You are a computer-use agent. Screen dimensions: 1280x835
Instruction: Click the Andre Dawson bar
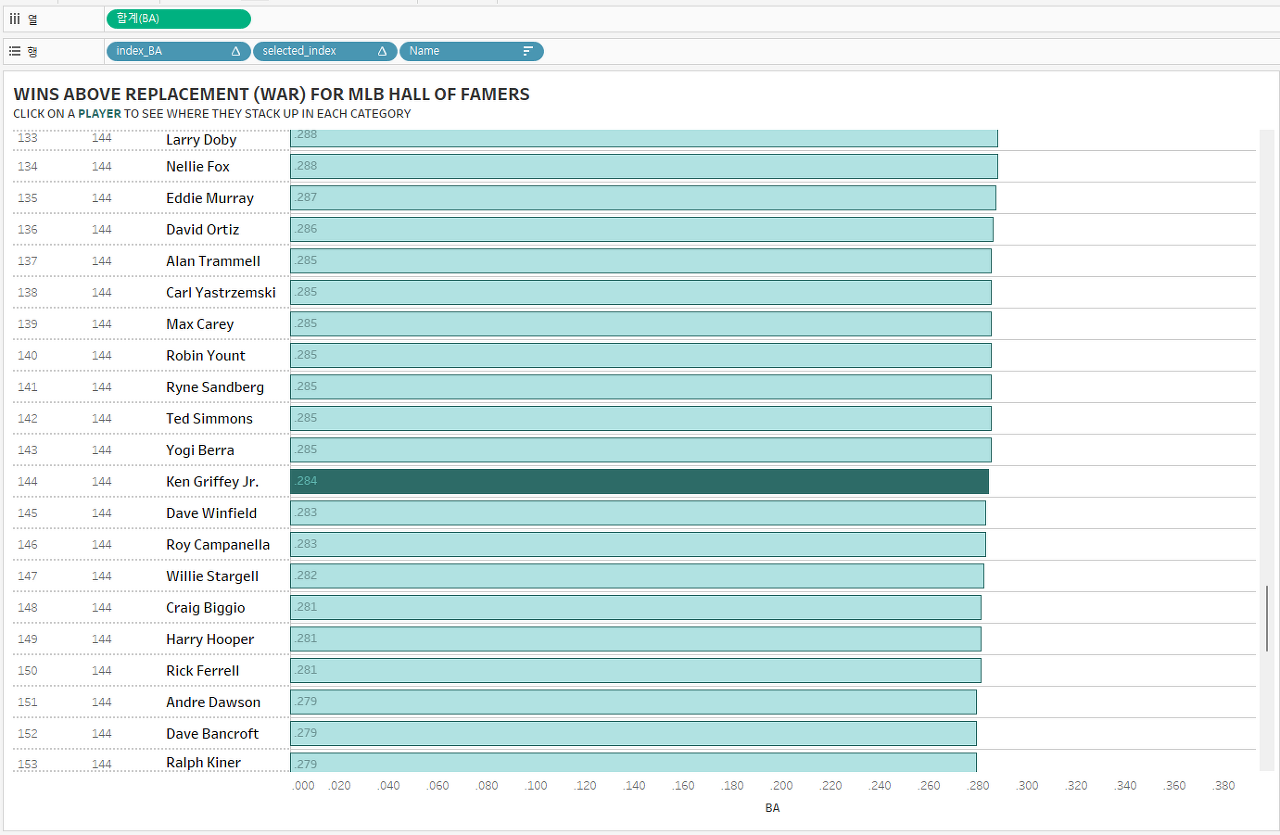click(633, 702)
